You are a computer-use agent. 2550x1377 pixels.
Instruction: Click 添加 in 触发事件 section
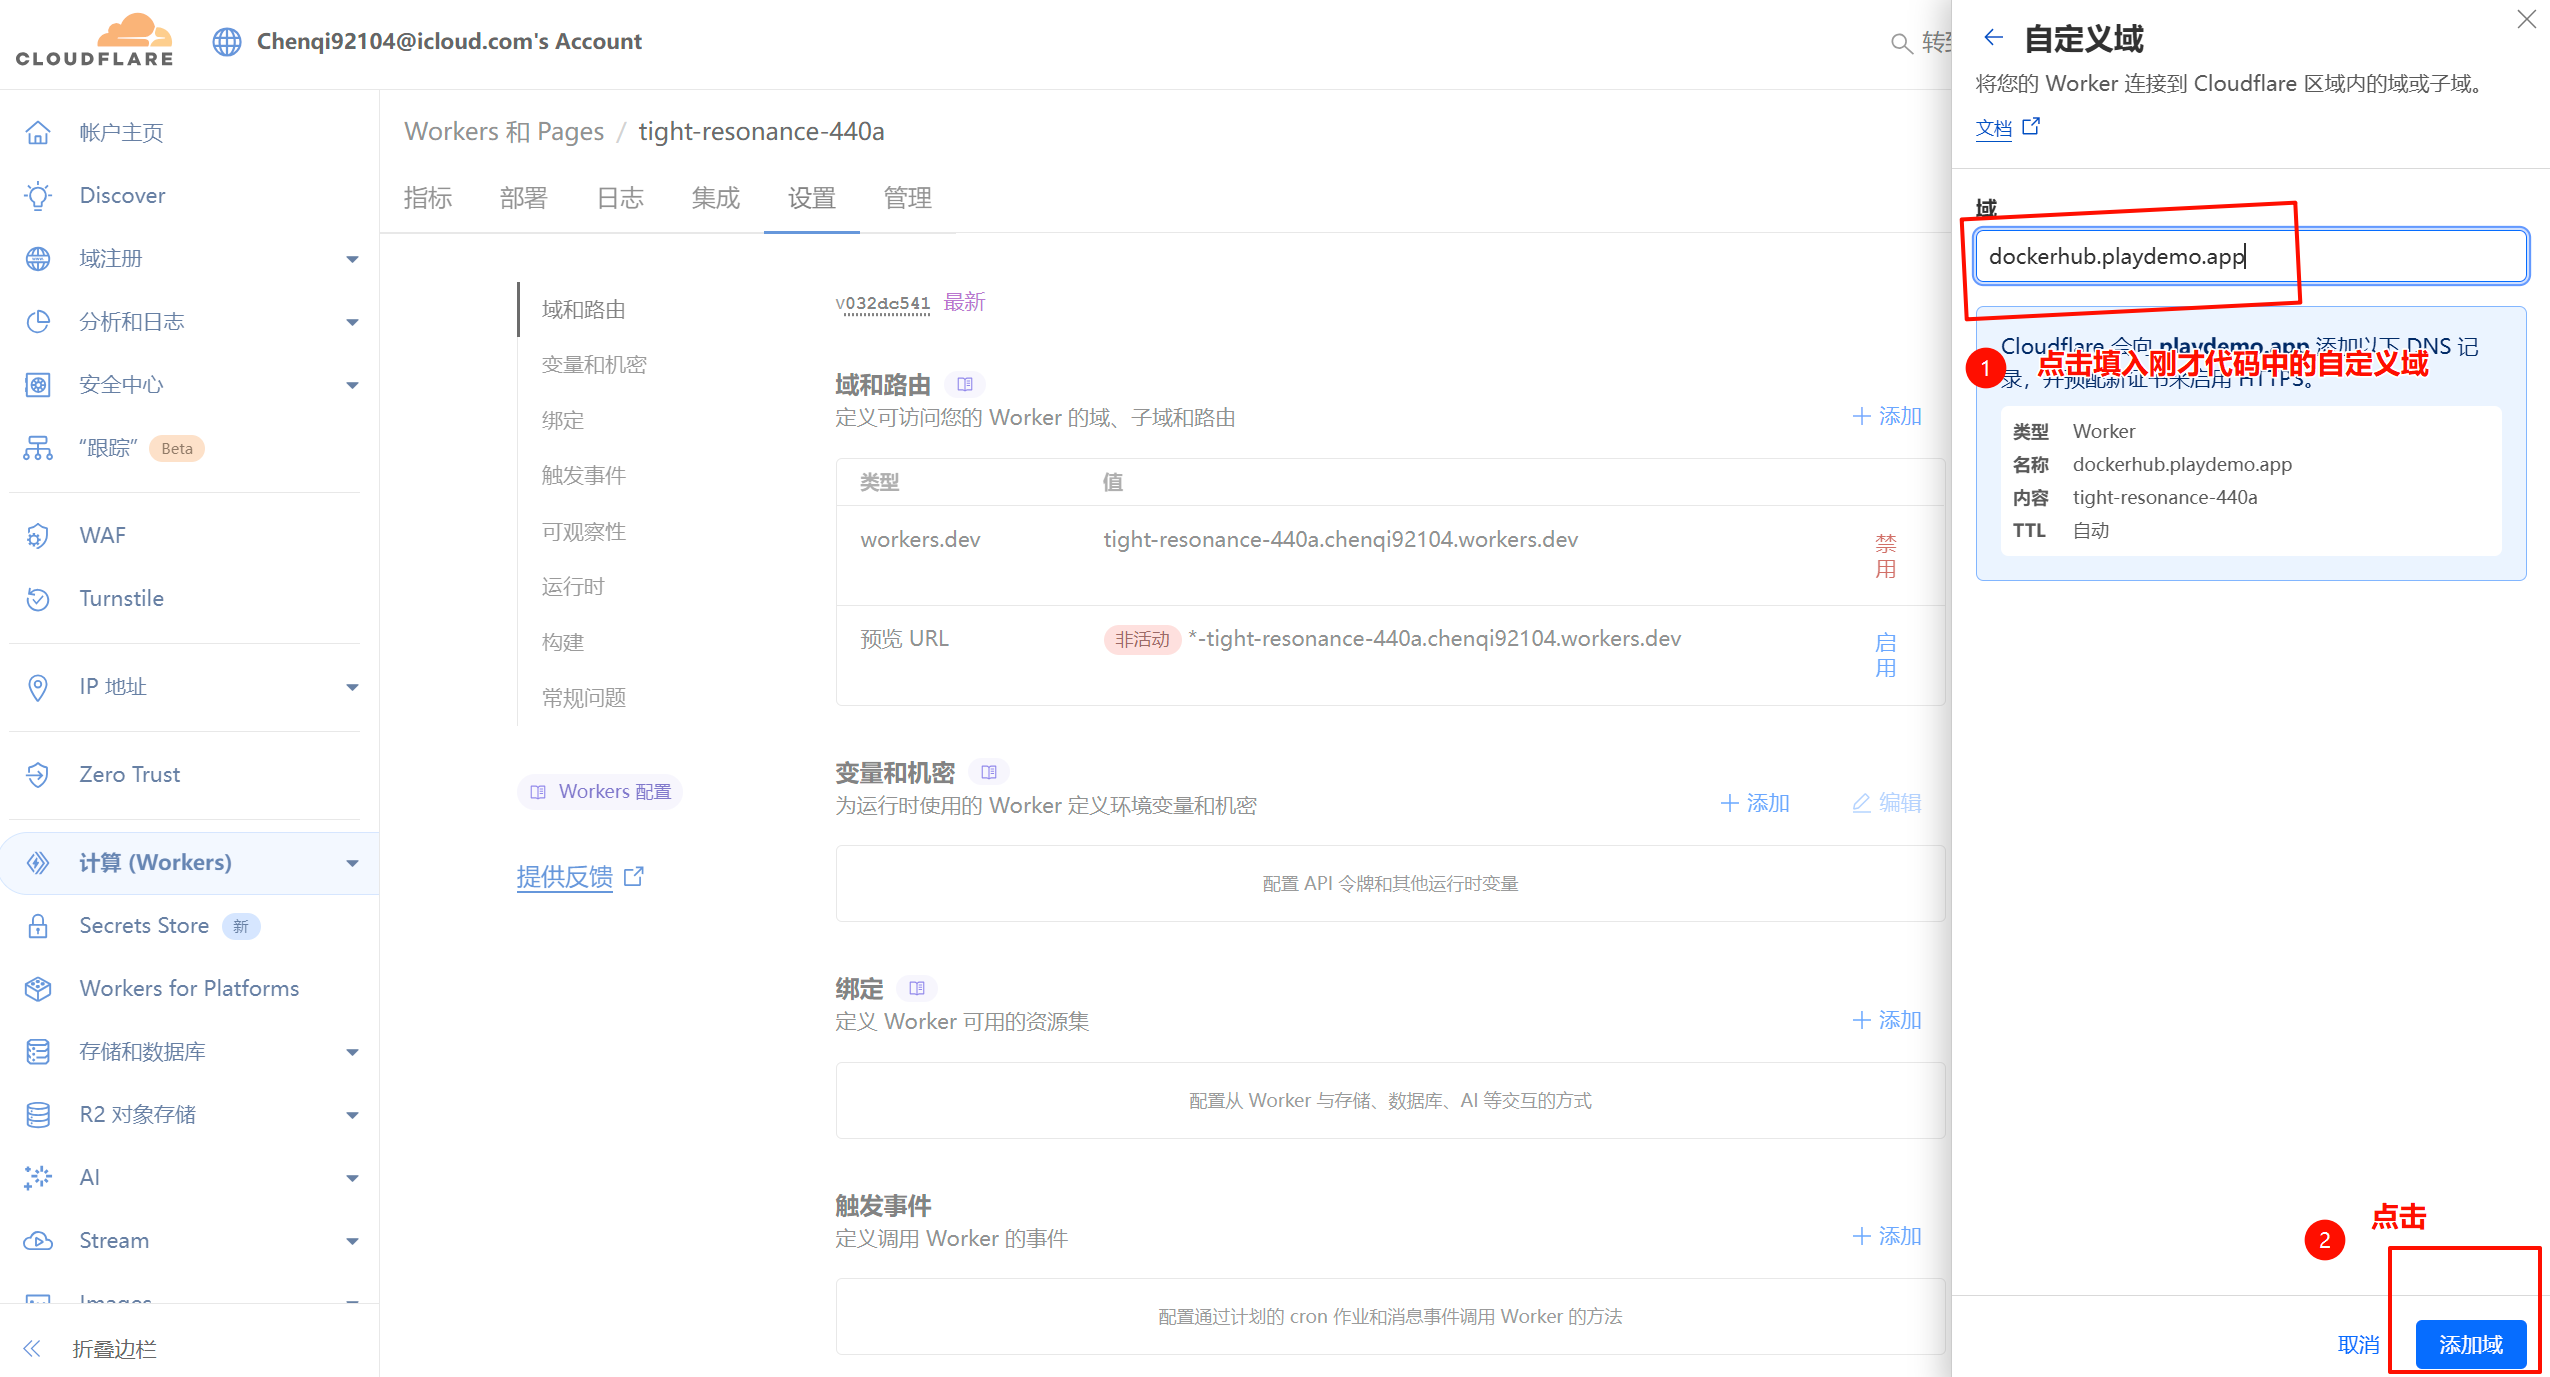1887,1236
